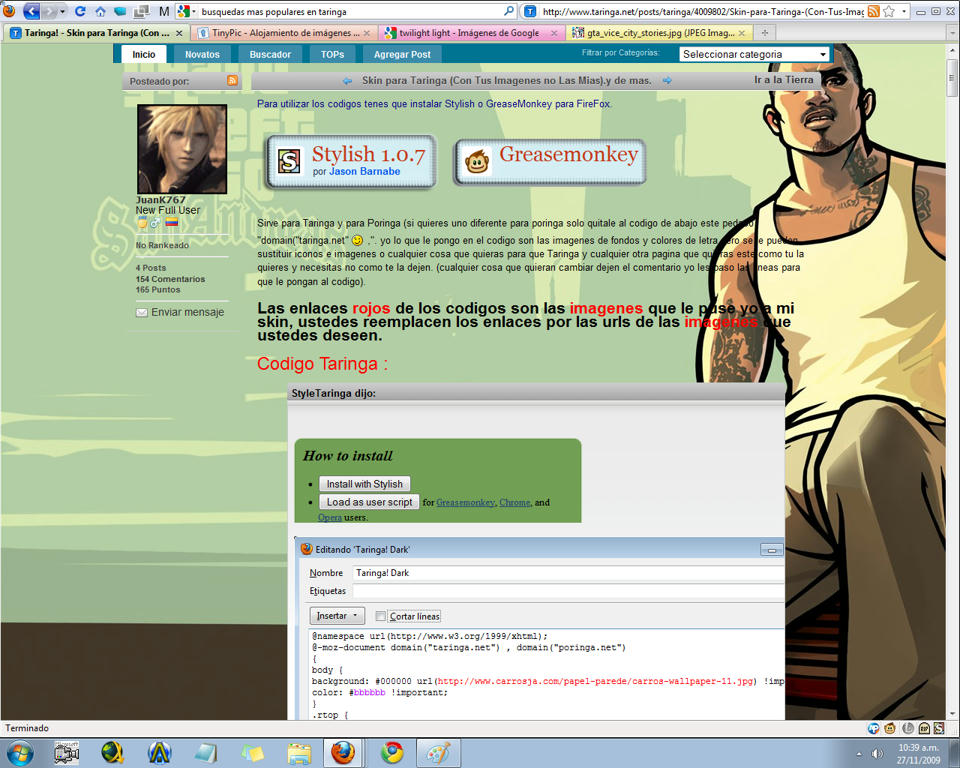This screenshot has height=768, width=960.
Task: Toggle the 'Cortar líneas' checkbox
Action: point(381,616)
